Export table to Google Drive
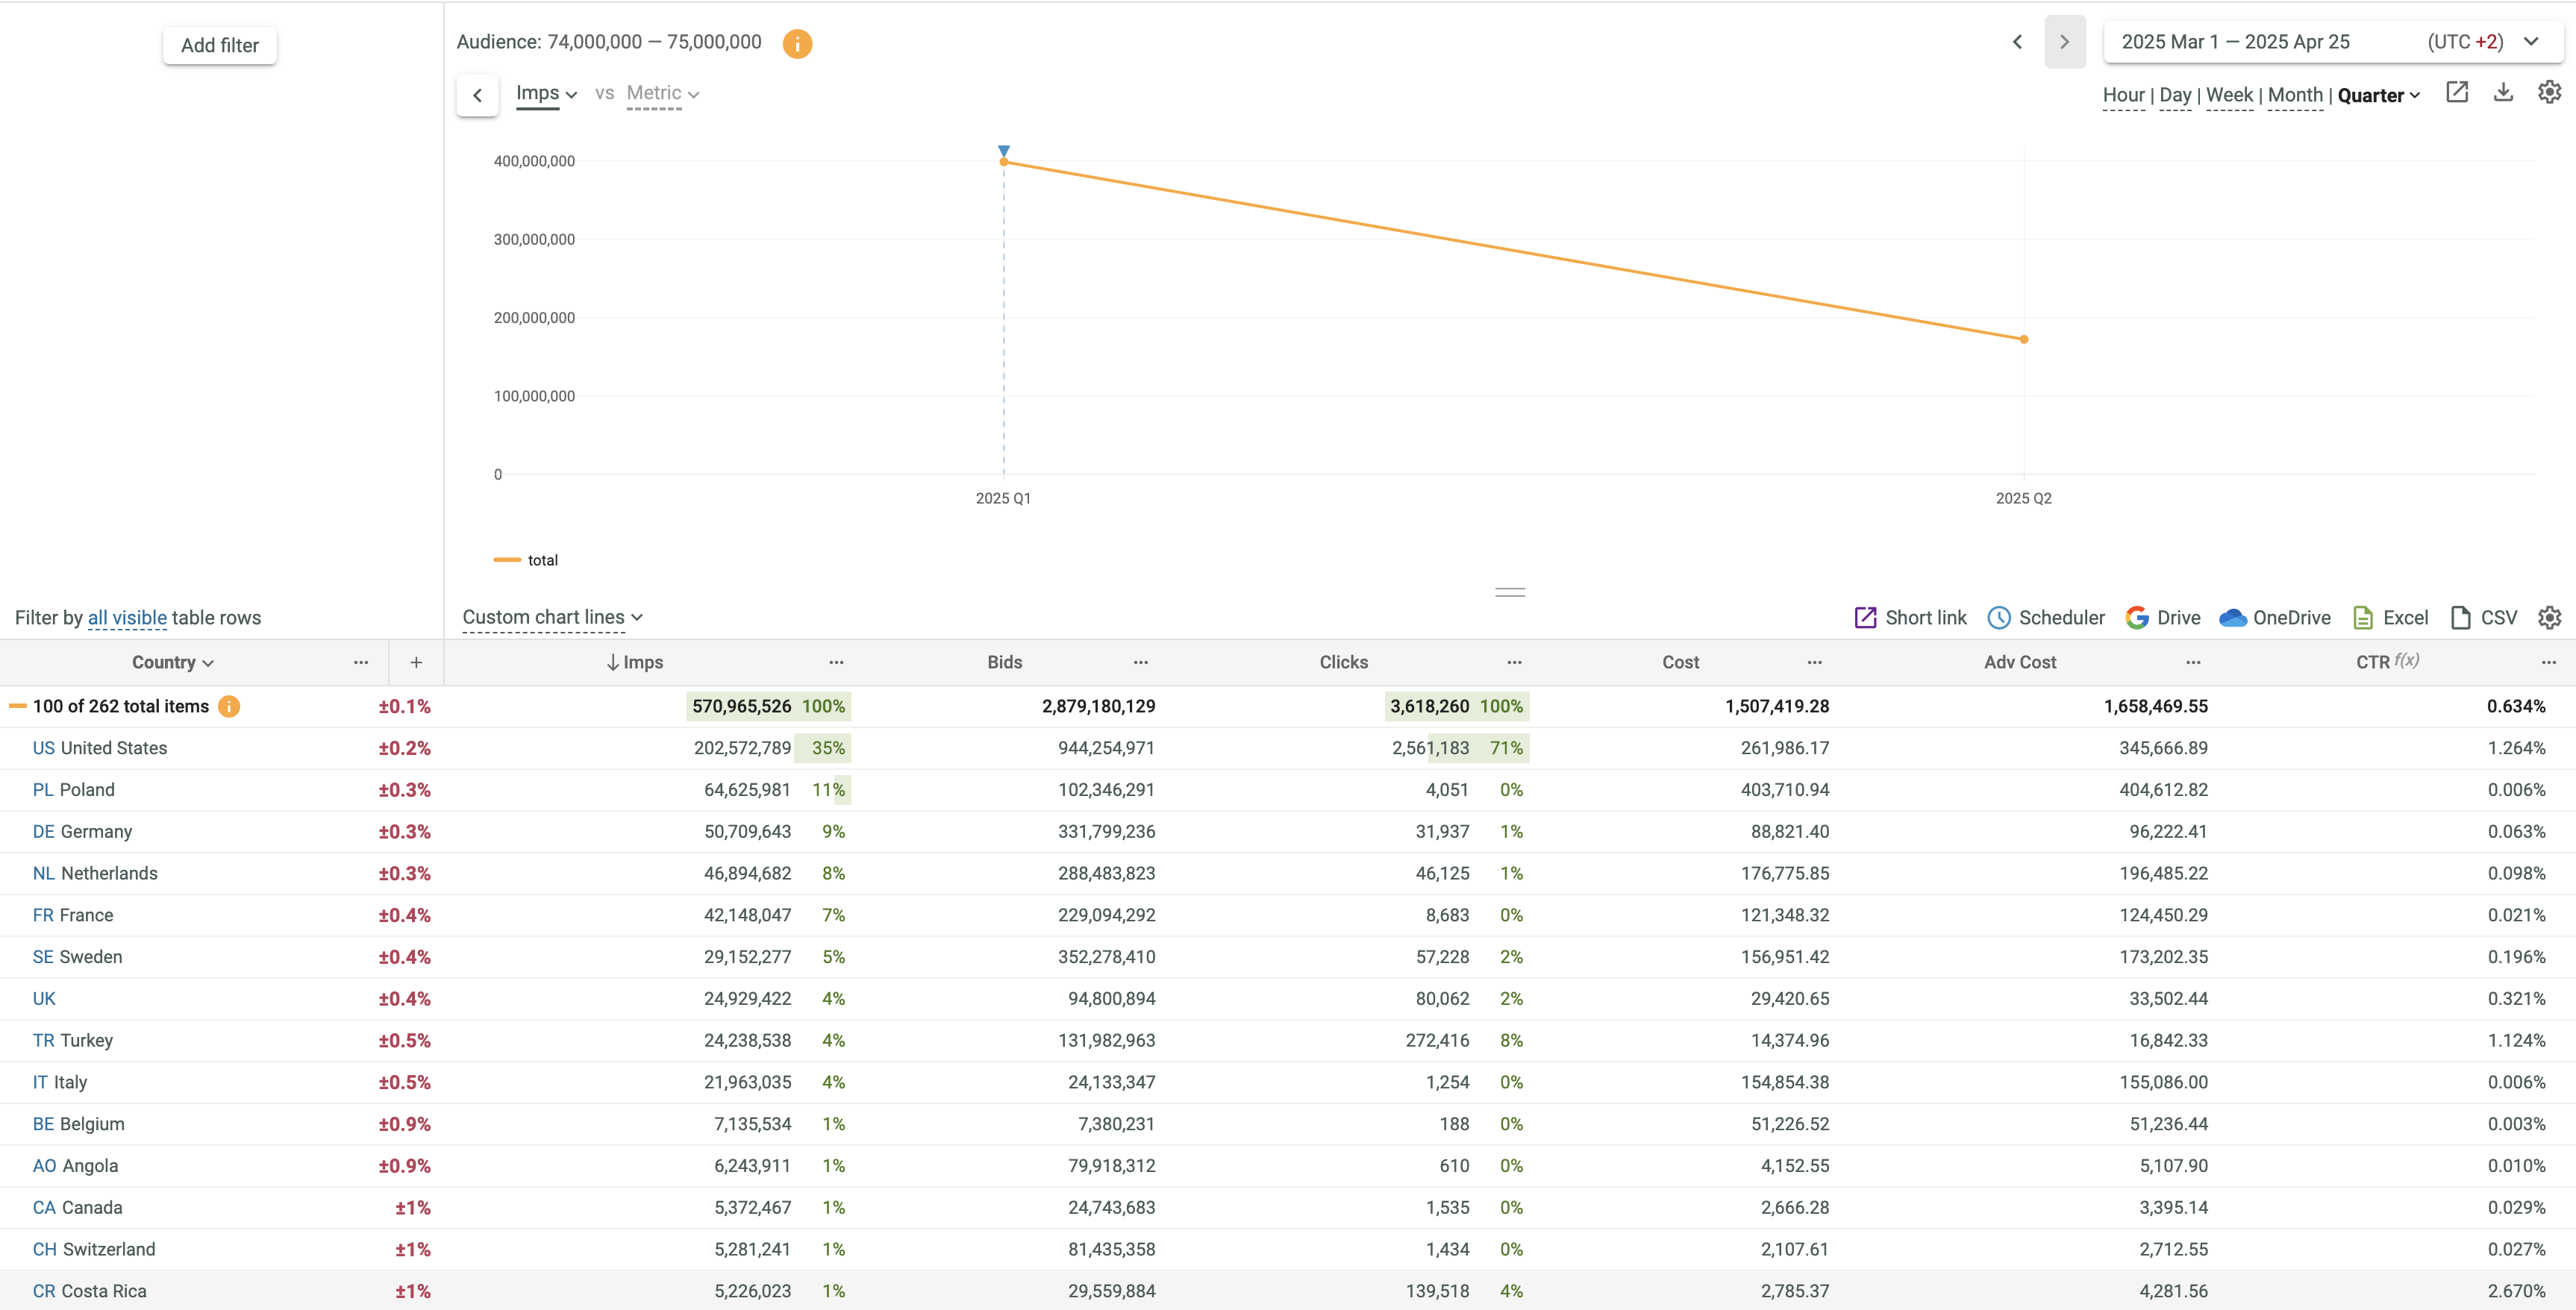2576x1310 pixels. pos(2163,618)
